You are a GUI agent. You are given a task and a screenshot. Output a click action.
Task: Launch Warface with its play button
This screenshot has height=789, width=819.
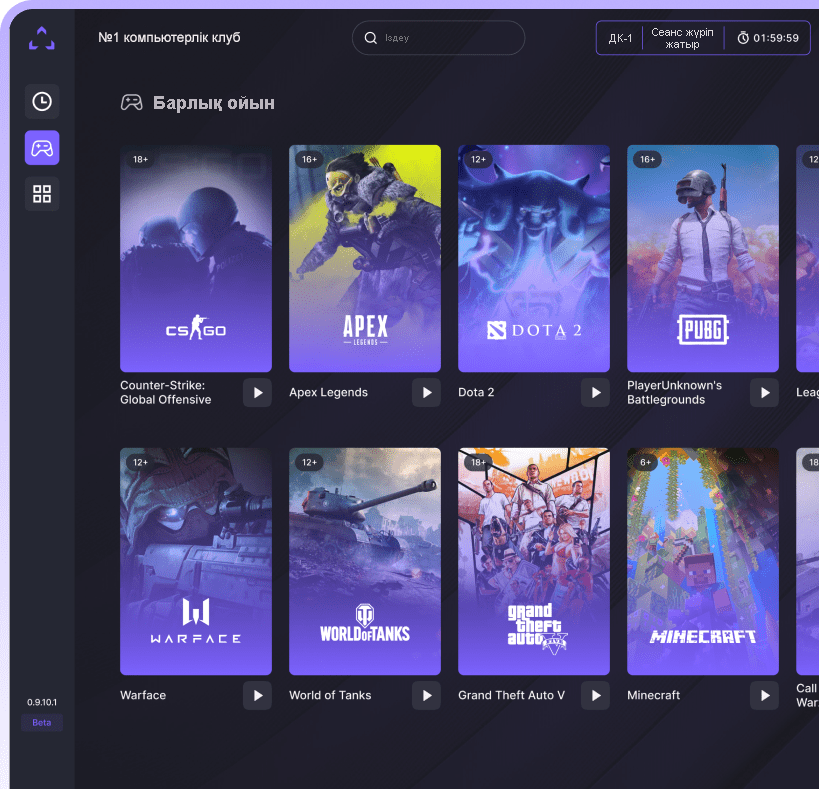point(258,696)
